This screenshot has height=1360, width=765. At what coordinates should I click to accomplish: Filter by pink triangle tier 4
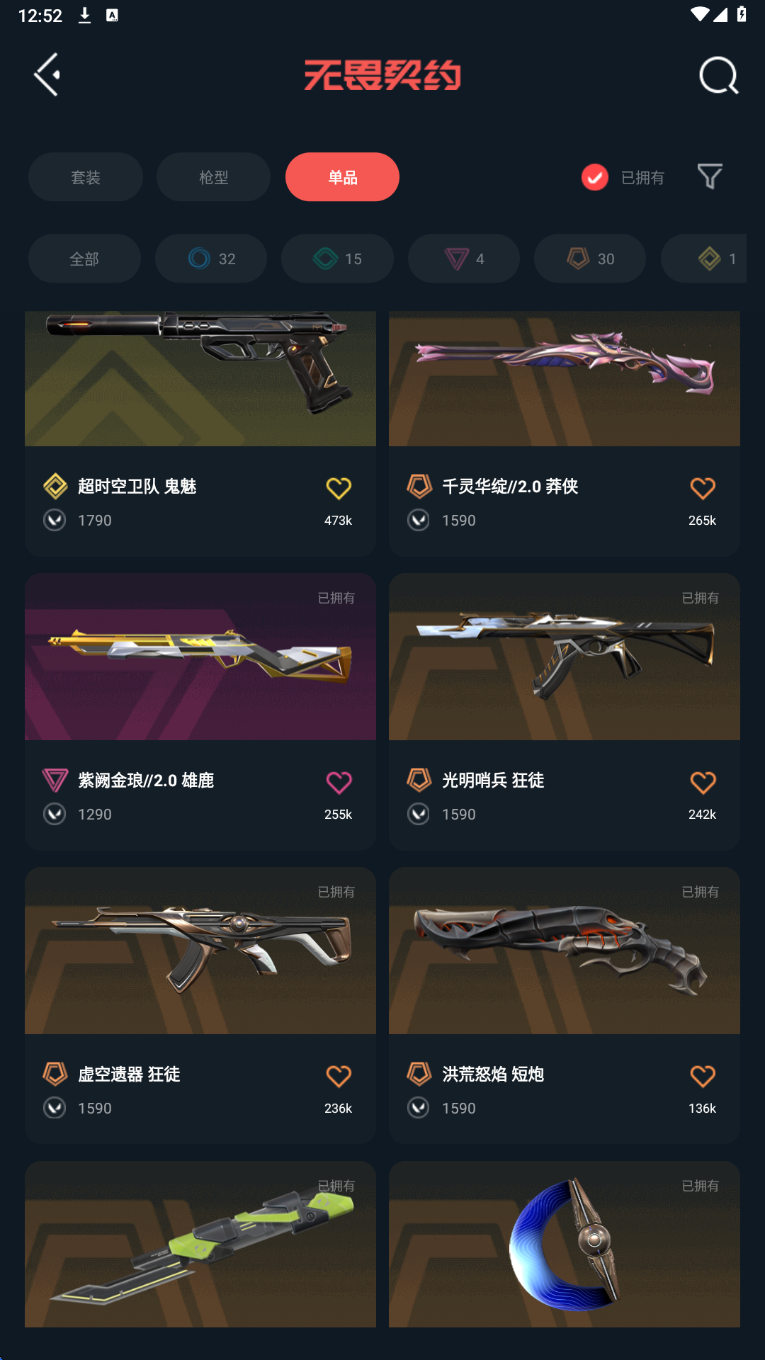tap(464, 259)
